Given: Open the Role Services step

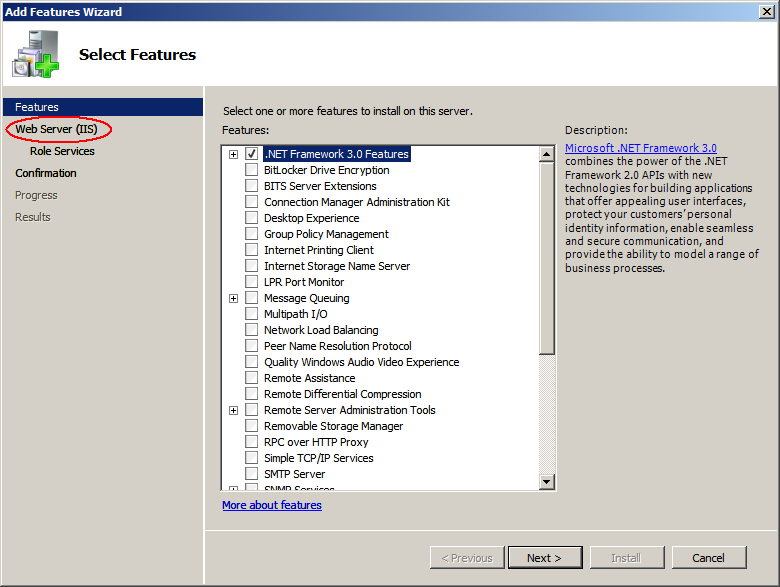Looking at the screenshot, I should pyautogui.click(x=62, y=151).
